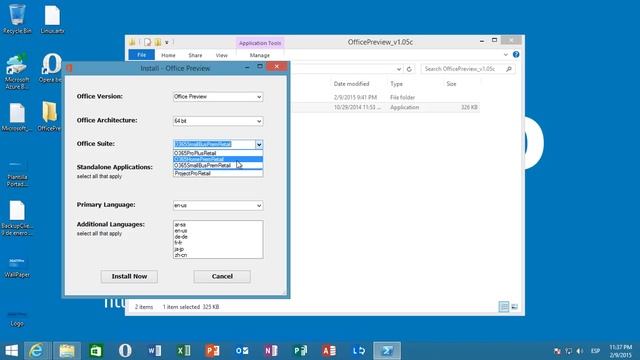Image resolution: width=640 pixels, height=360 pixels.
Task: Click refresh button in Explorer address bar
Action: [x=409, y=69]
